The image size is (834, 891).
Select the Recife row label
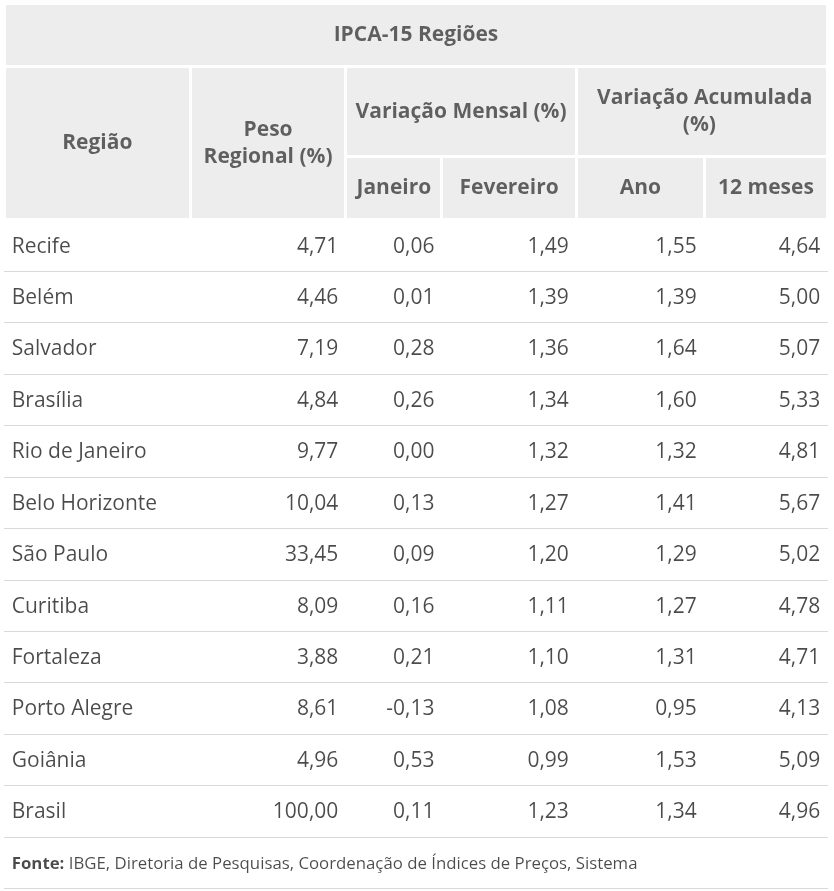click(x=41, y=246)
